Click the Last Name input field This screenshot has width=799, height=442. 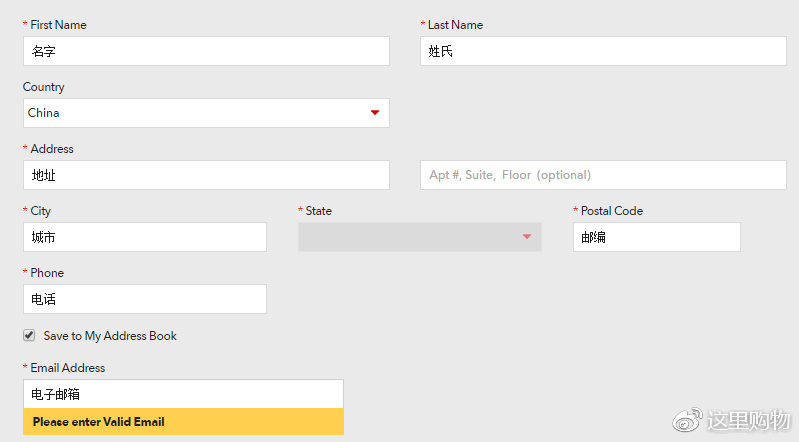coord(603,51)
